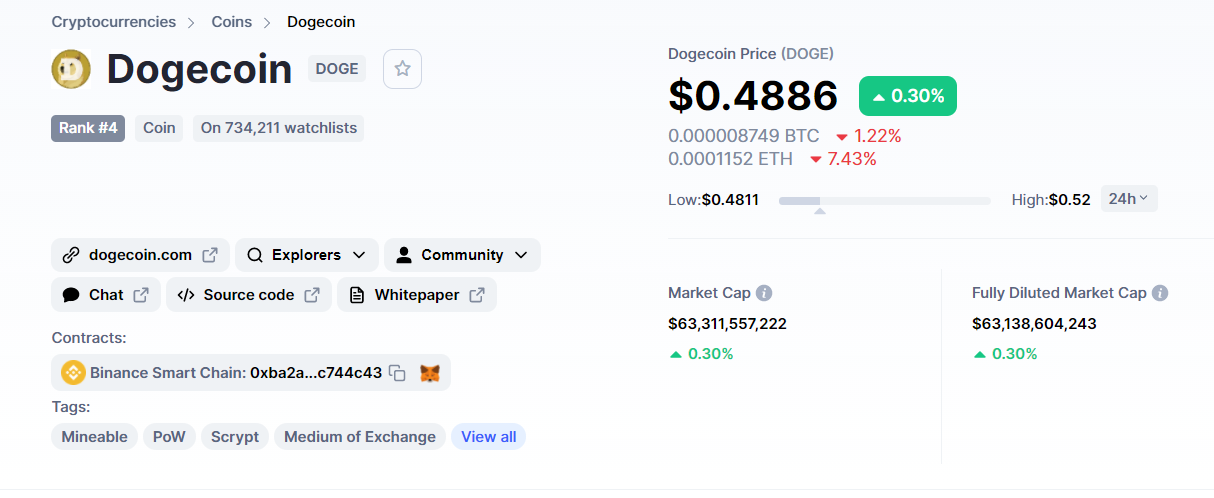Go to Cryptocurrencies breadcrumb
Viewport: 1214px width, 498px height.
pyautogui.click(x=113, y=22)
